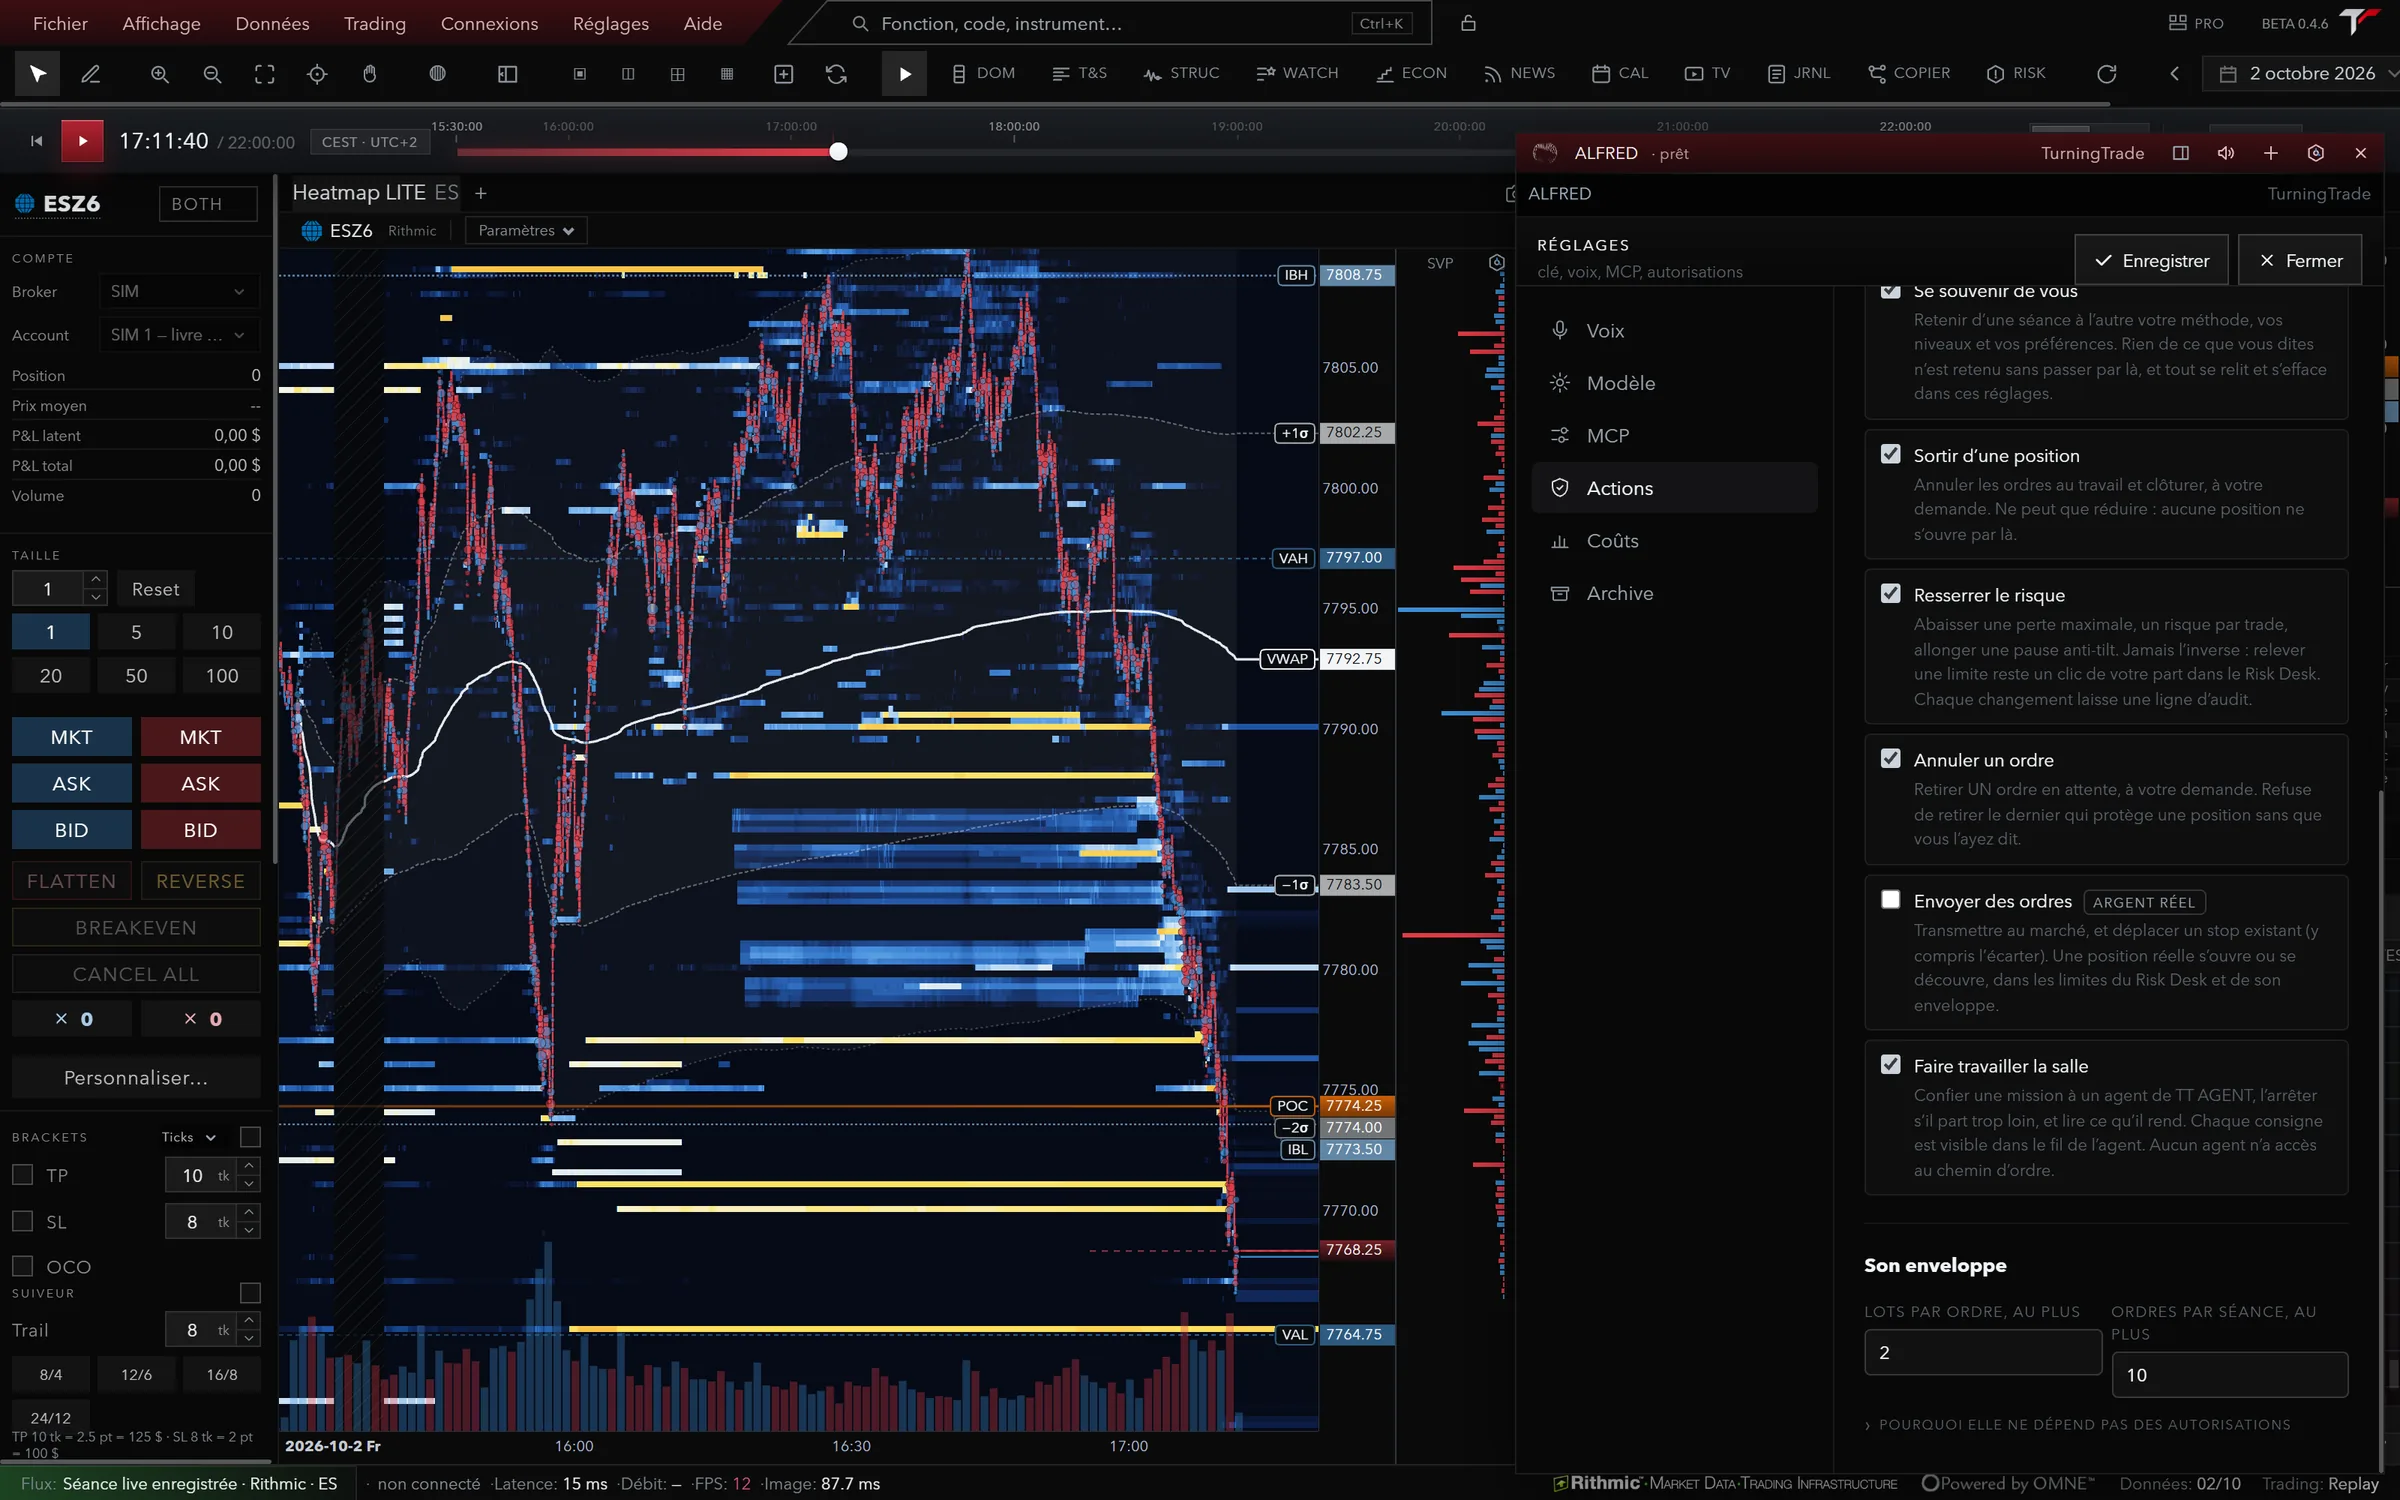Select the arrow pointer tool
This screenshot has width=2400, height=1500.
[x=38, y=74]
